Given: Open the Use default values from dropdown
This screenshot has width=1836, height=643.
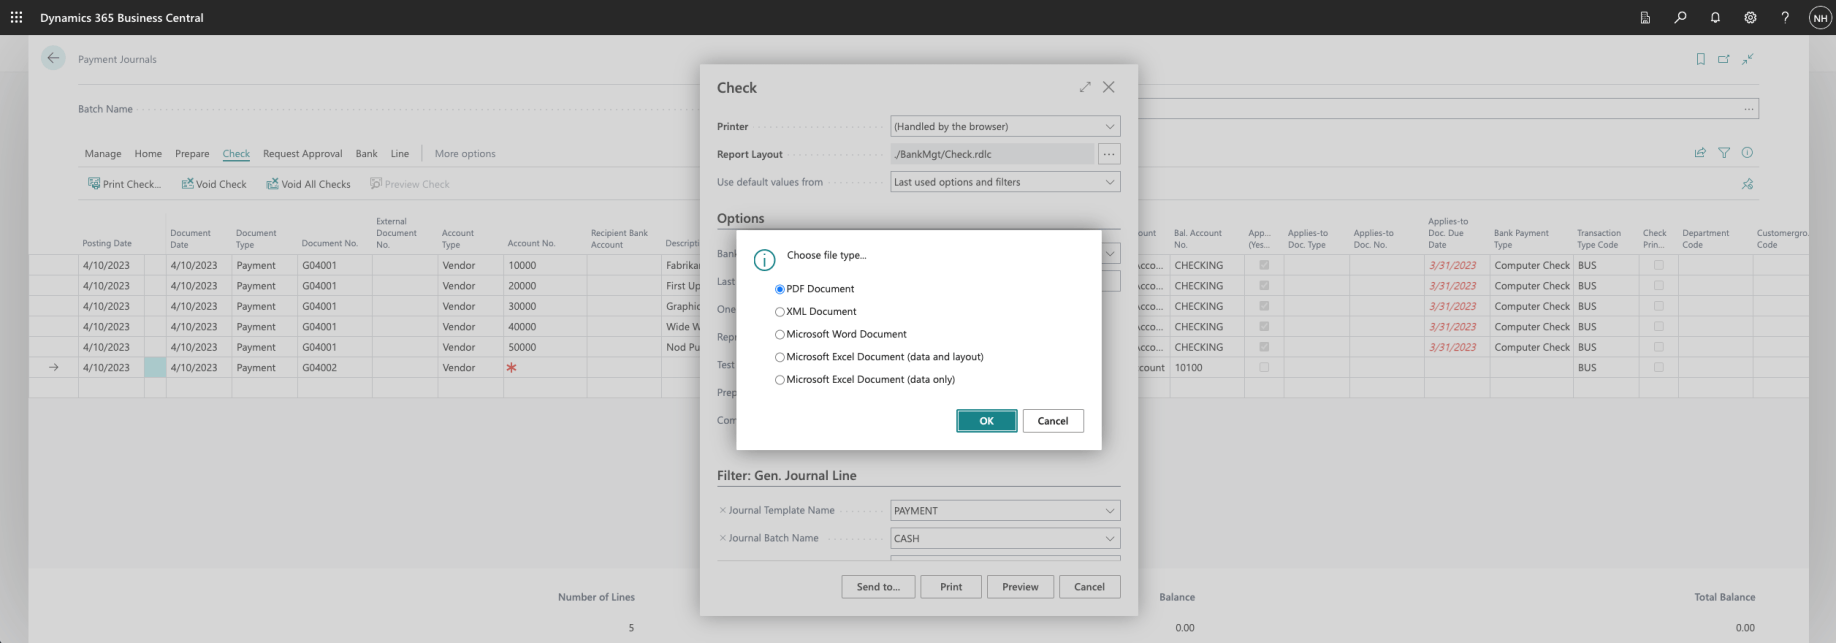Looking at the screenshot, I should point(1005,182).
